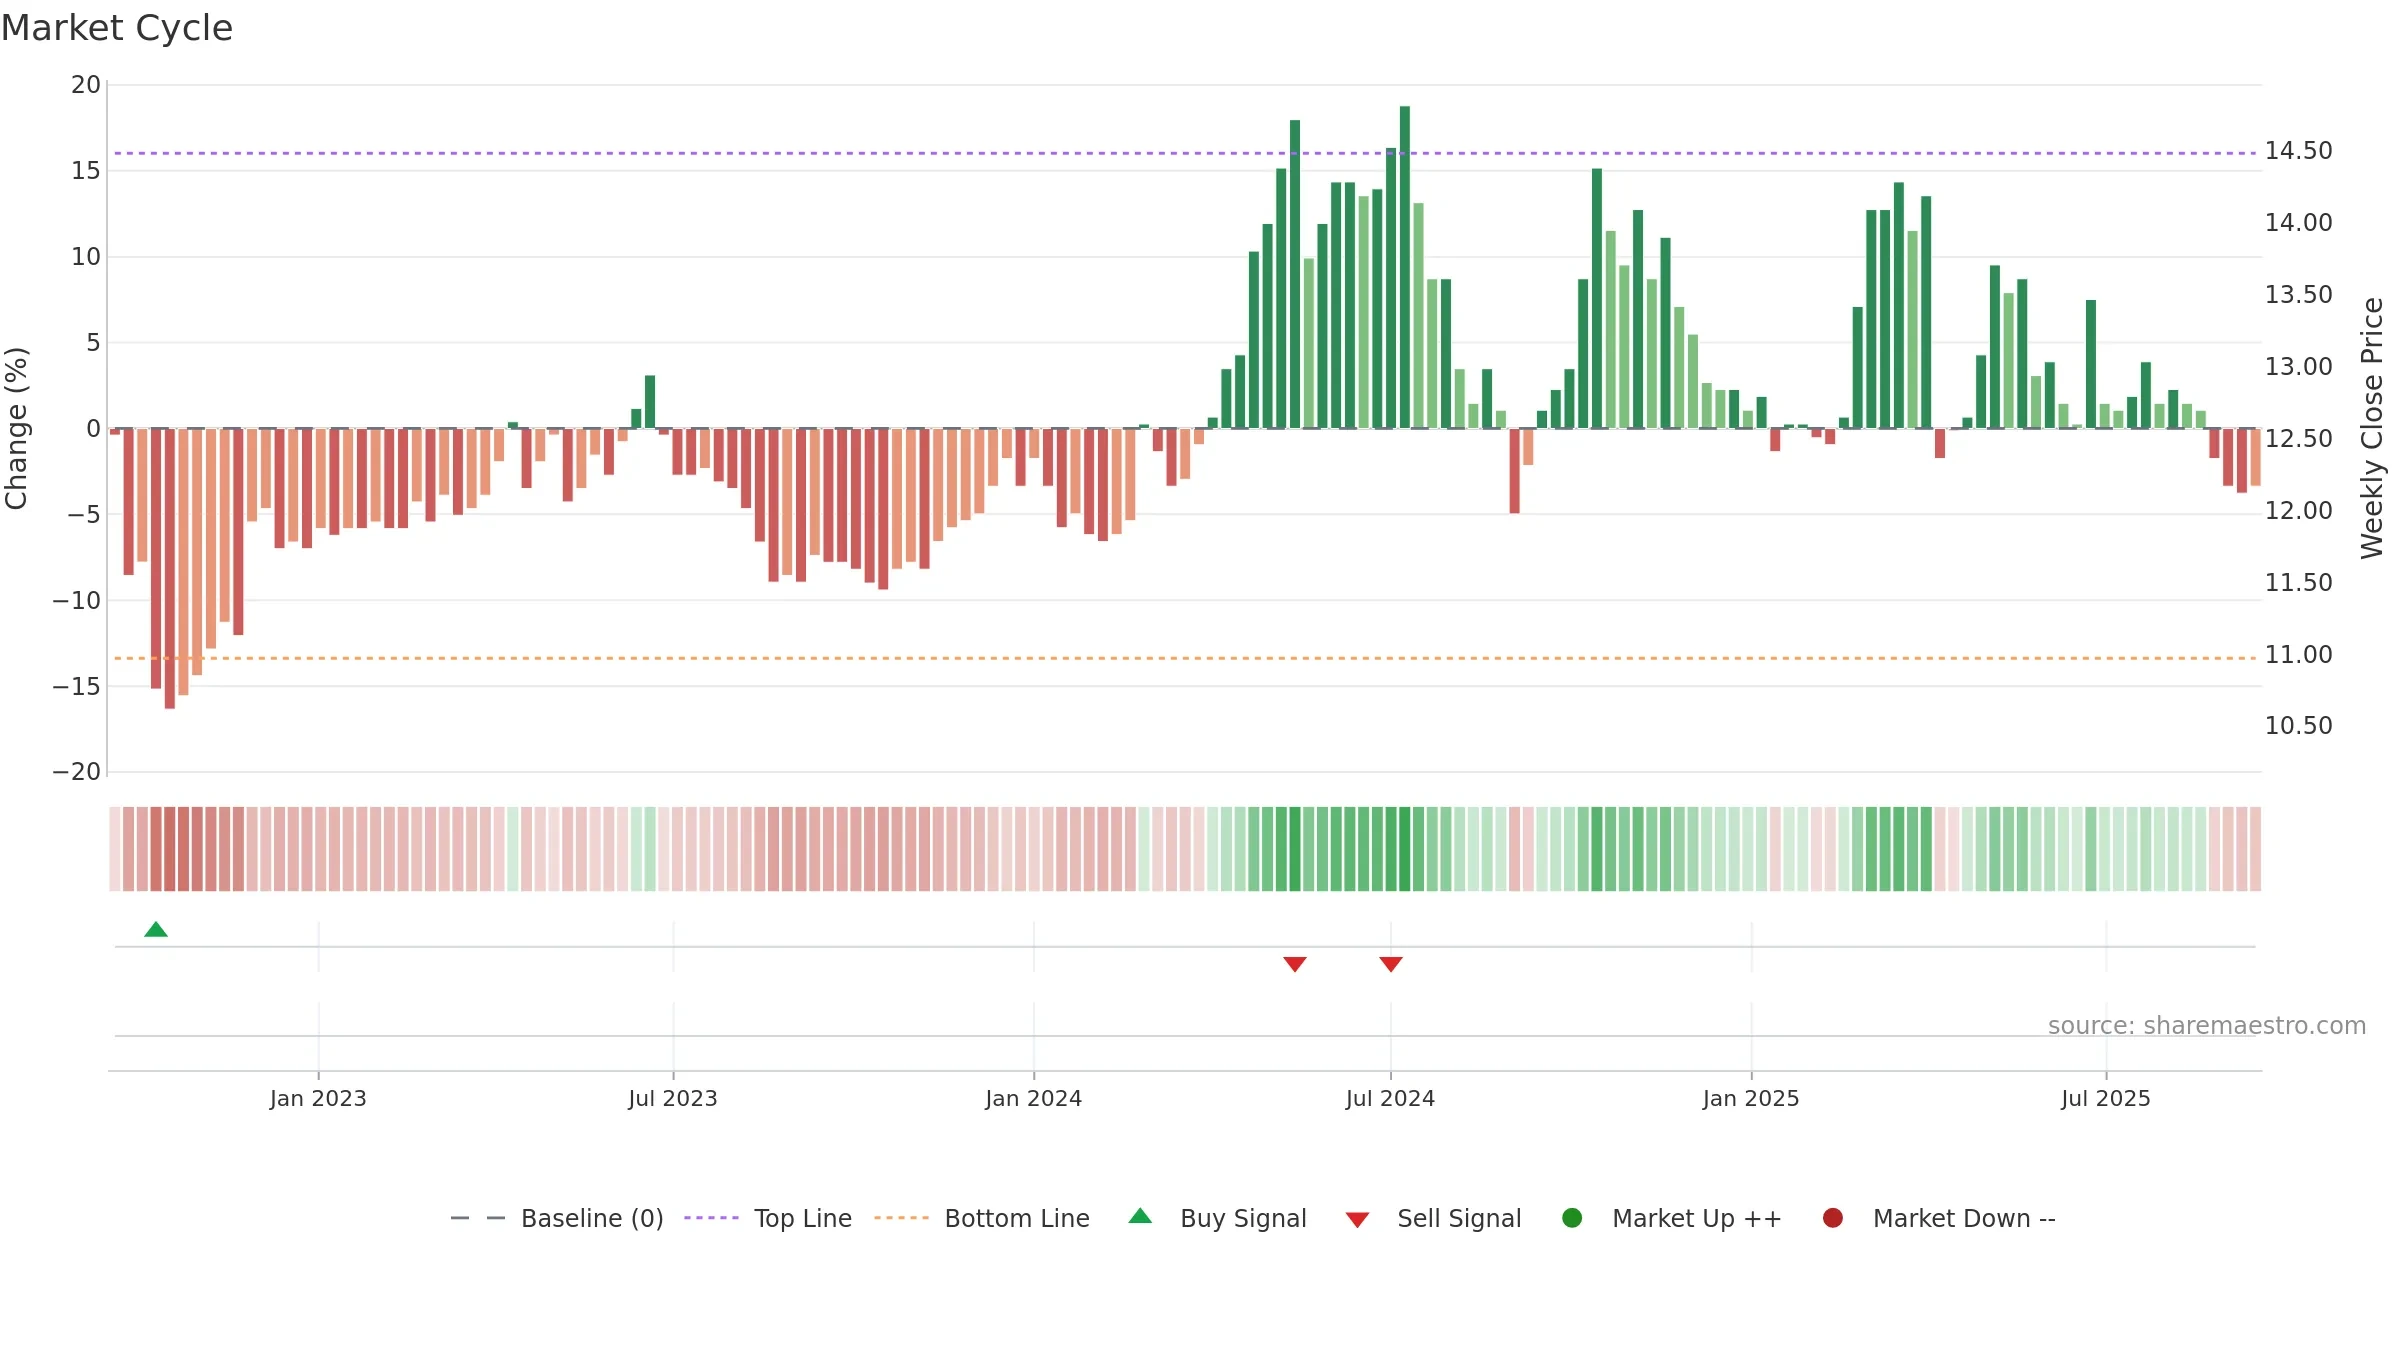Toggle the Market Down -- legend entry
The height and width of the screenshot is (1350, 2400).
click(x=1939, y=1218)
